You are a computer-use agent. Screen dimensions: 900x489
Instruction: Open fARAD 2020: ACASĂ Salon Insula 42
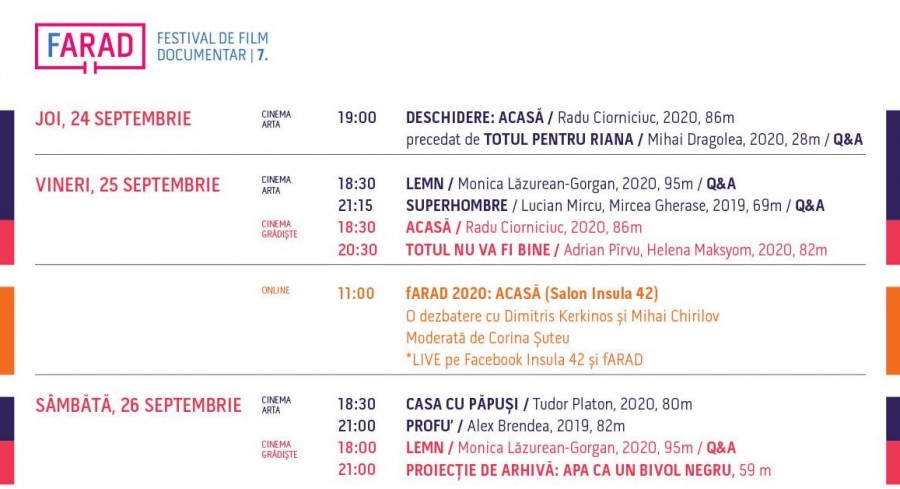pyautogui.click(x=532, y=293)
